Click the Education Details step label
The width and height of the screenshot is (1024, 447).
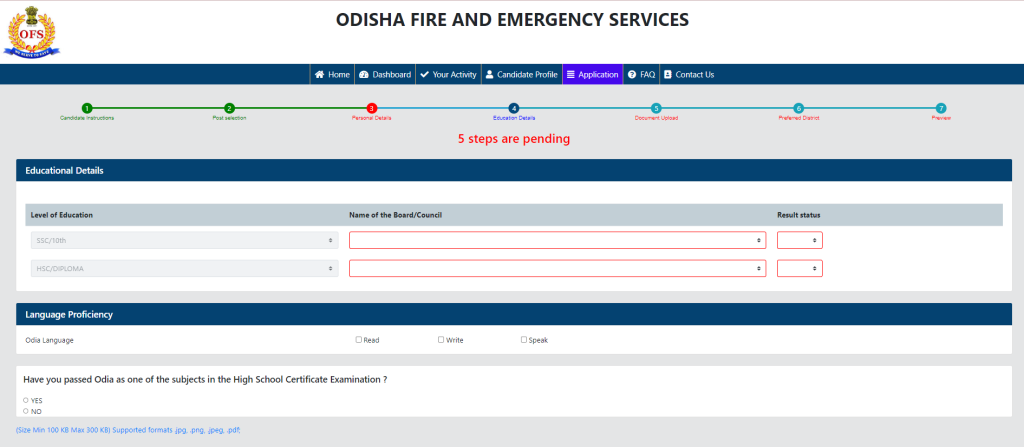click(514, 118)
